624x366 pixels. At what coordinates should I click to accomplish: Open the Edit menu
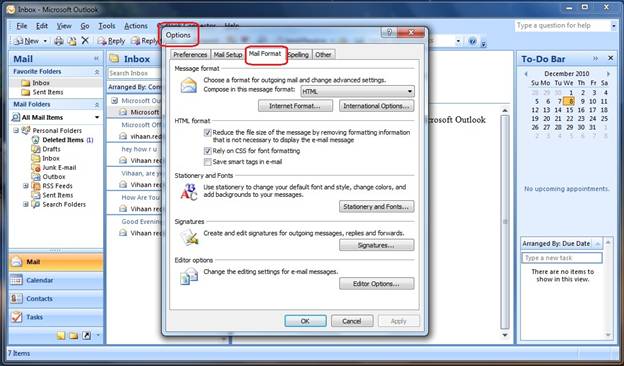pyautogui.click(x=42, y=26)
